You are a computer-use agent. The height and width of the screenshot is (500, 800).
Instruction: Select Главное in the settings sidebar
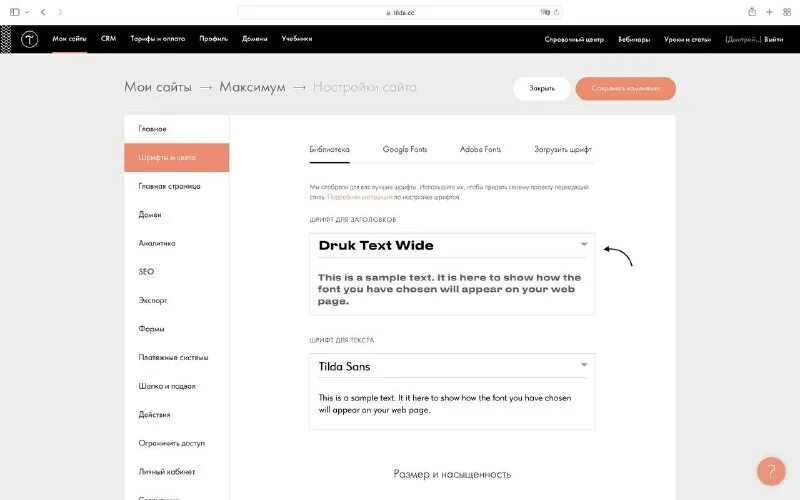click(x=177, y=129)
